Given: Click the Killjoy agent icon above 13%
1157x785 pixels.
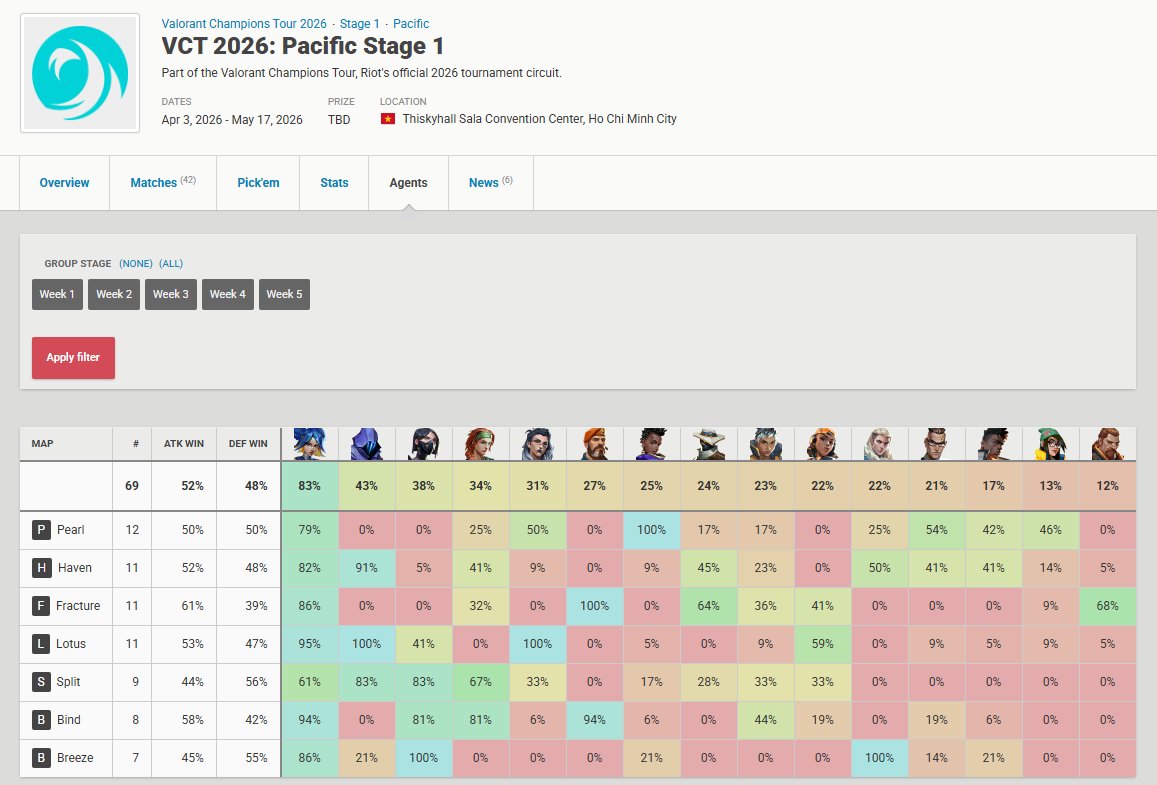Looking at the screenshot, I should pyautogui.click(x=1051, y=443).
